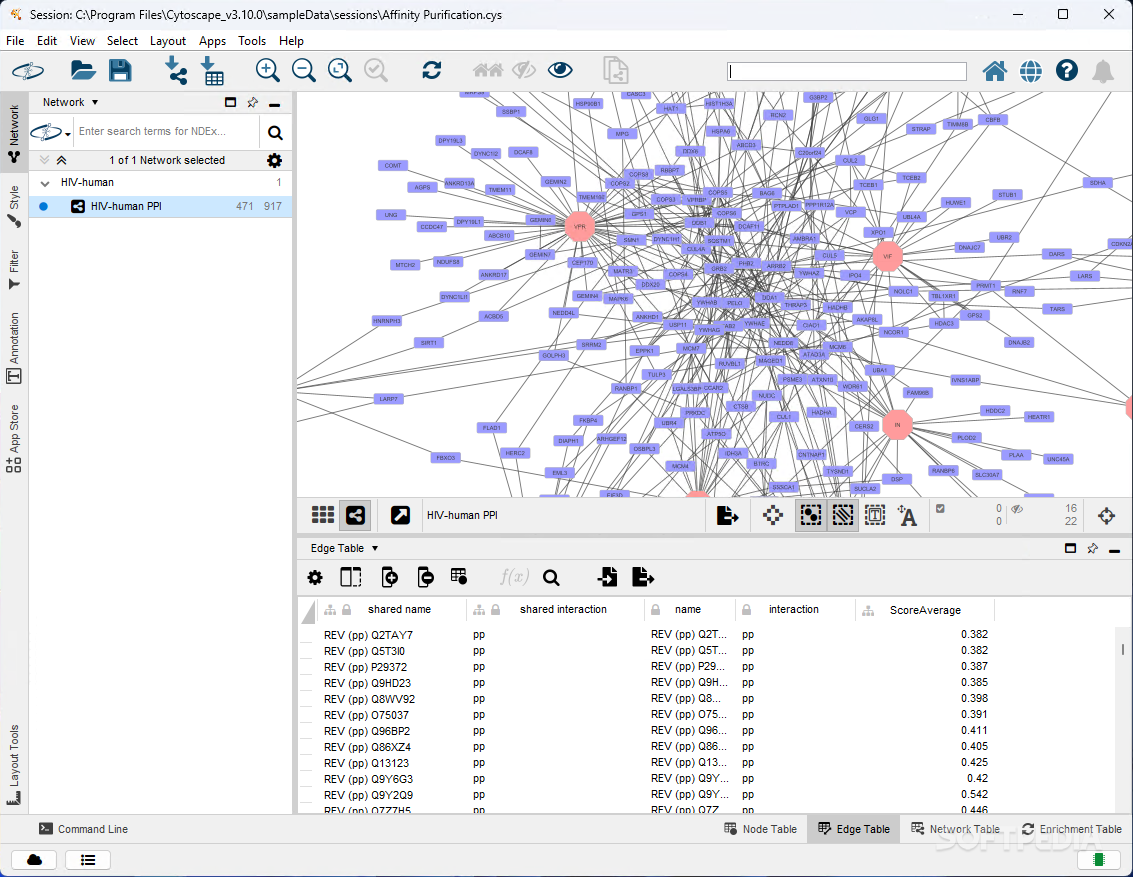
Task: Detach network view window icon
Action: pyautogui.click(x=400, y=515)
